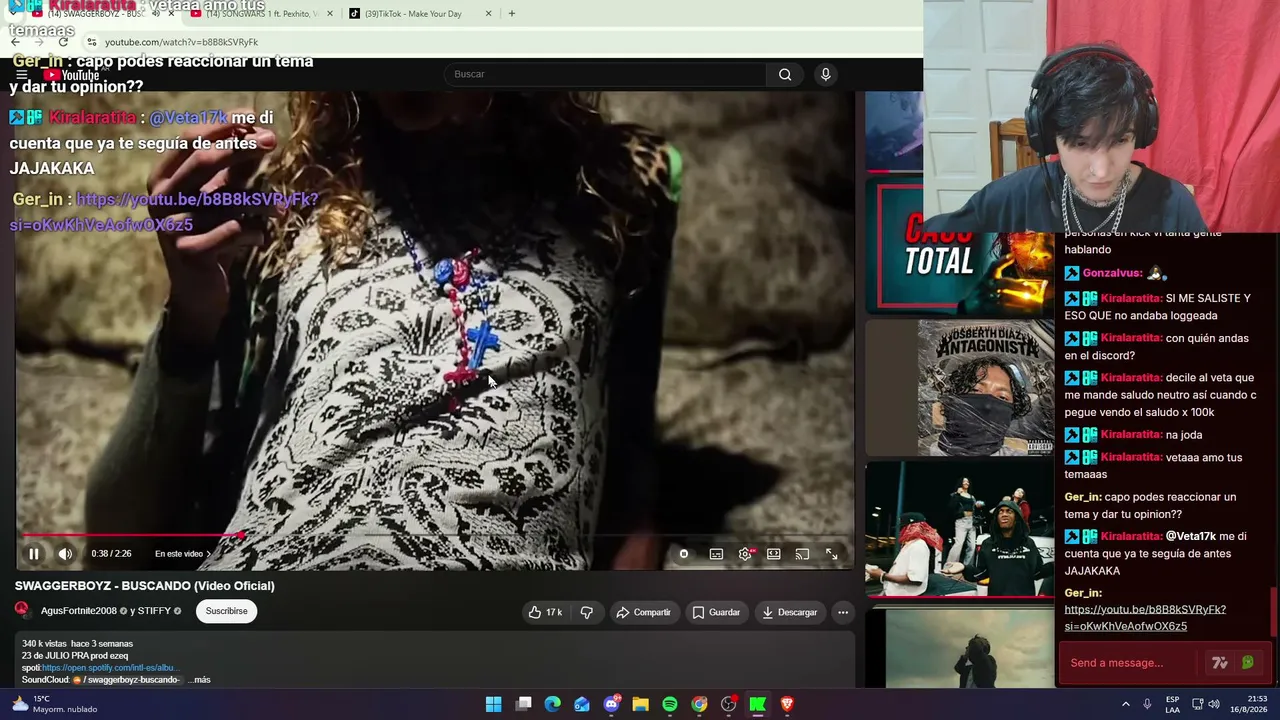Open the AgusFortnite2008 channel link
This screenshot has height=720, width=1280.
[79, 611]
